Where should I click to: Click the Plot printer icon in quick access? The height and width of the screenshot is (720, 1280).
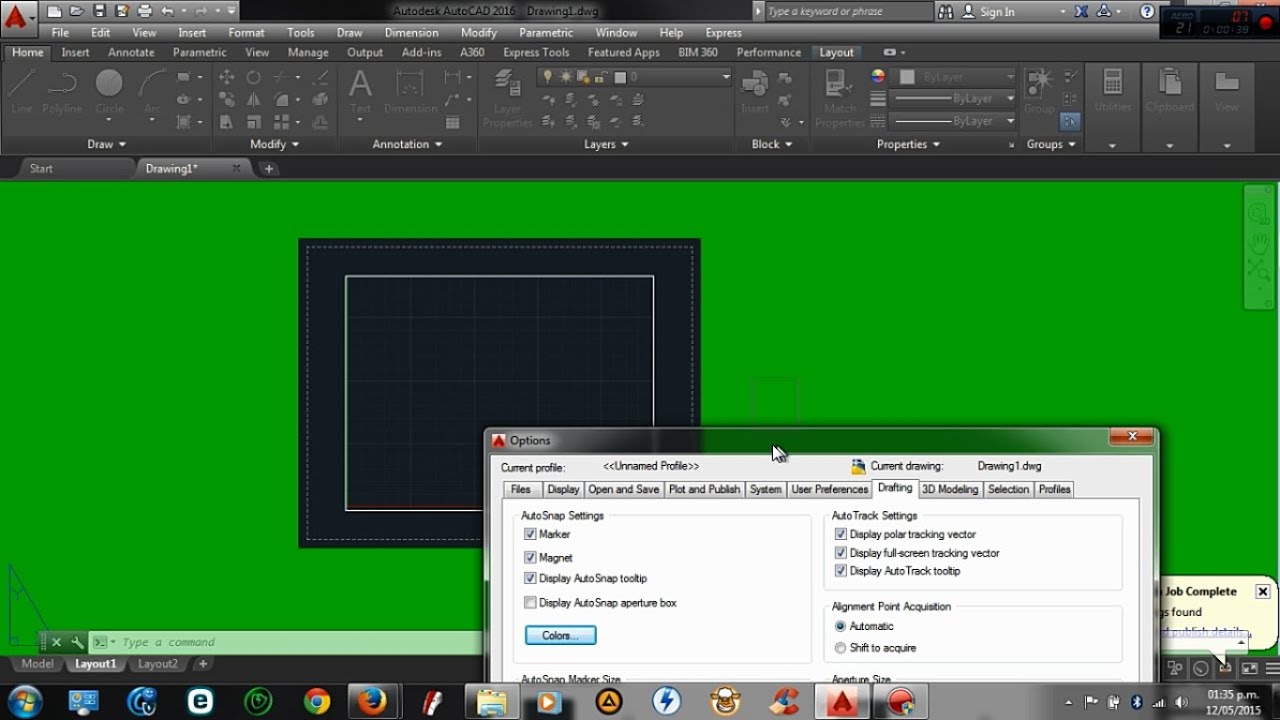pos(145,12)
